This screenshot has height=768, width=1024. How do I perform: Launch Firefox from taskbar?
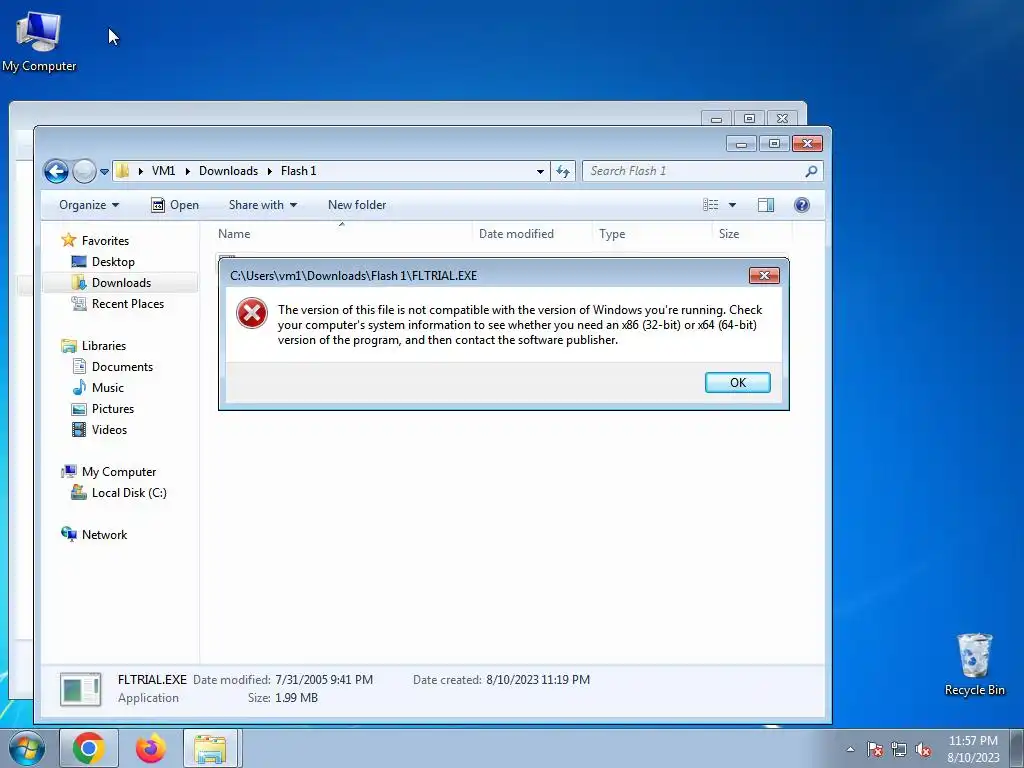pyautogui.click(x=150, y=748)
